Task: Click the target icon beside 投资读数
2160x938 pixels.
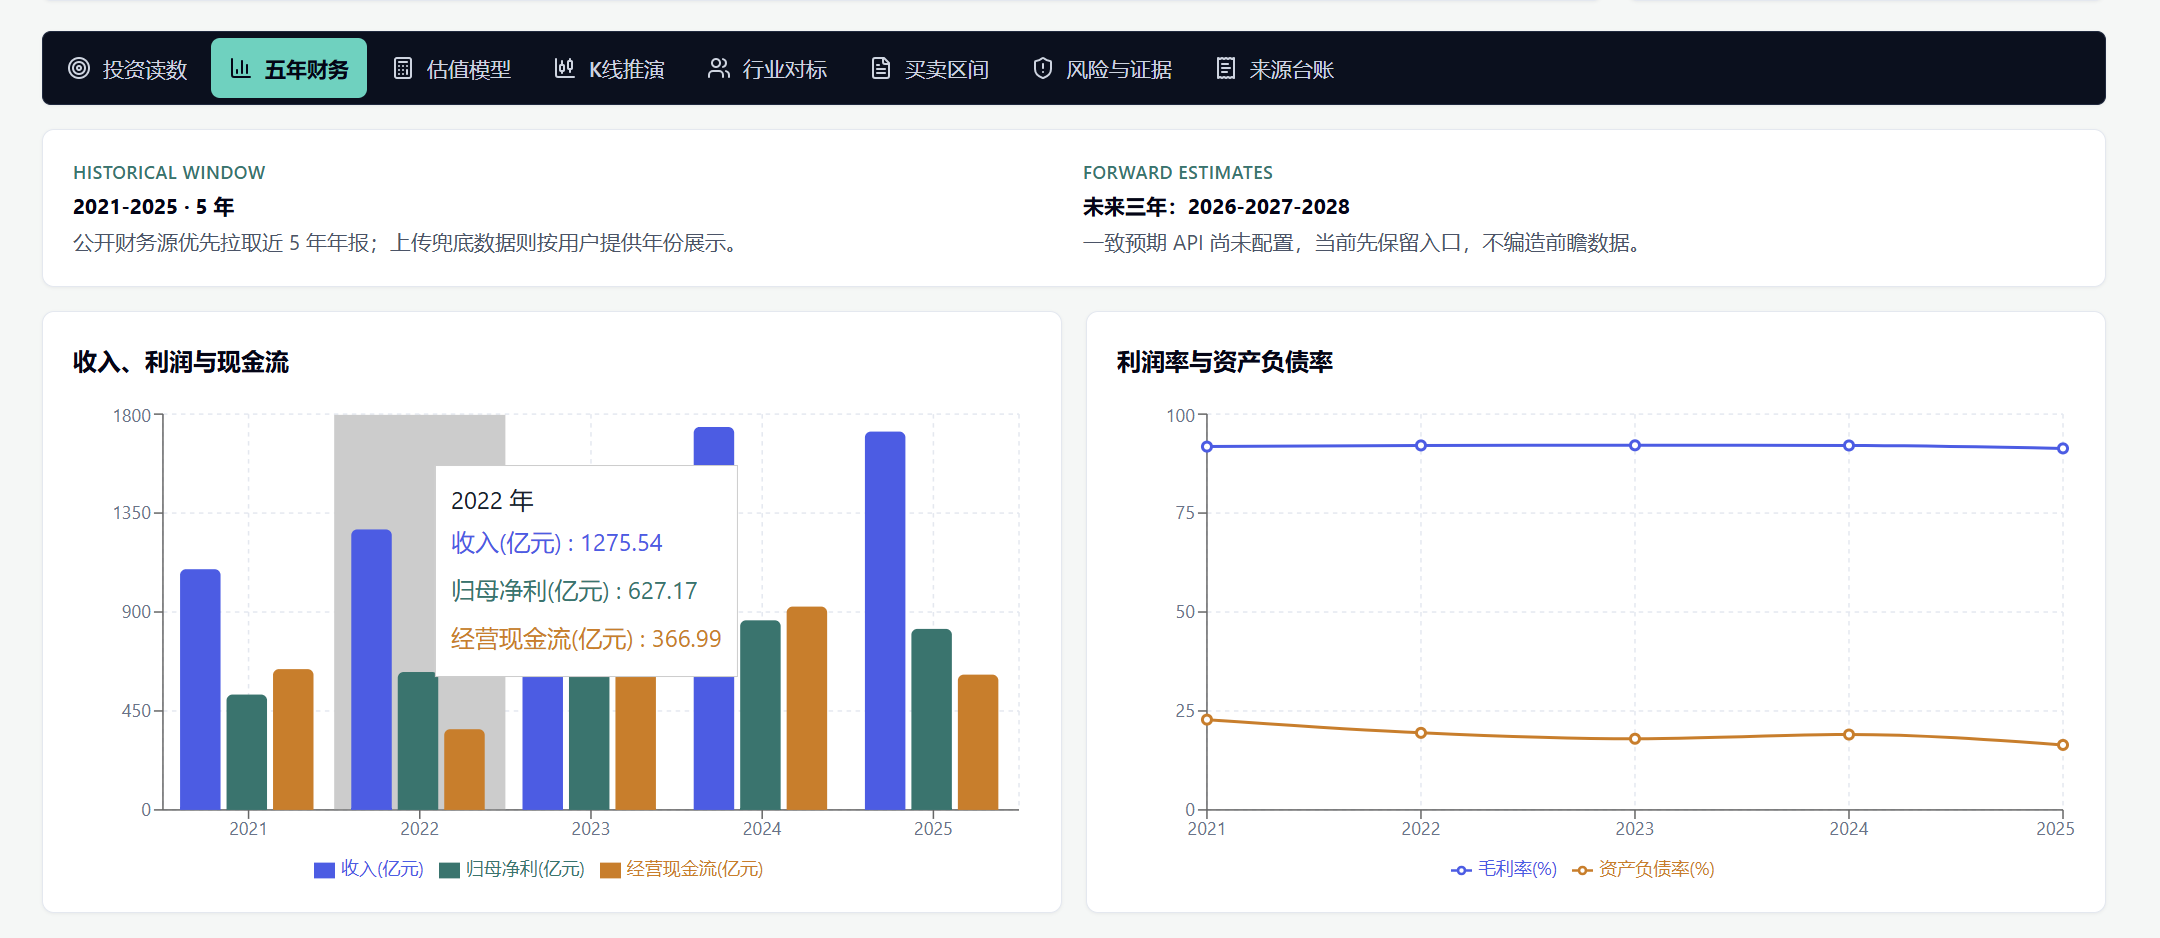Action: coord(79,68)
